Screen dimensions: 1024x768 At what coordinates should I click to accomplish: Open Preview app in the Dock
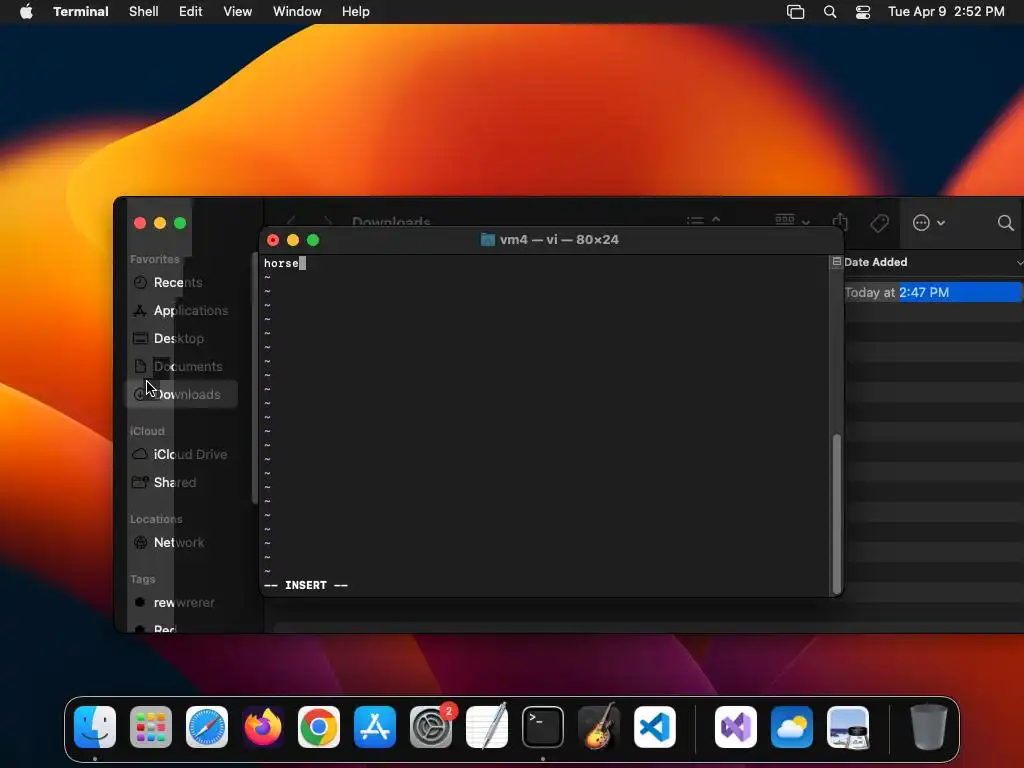click(848, 727)
